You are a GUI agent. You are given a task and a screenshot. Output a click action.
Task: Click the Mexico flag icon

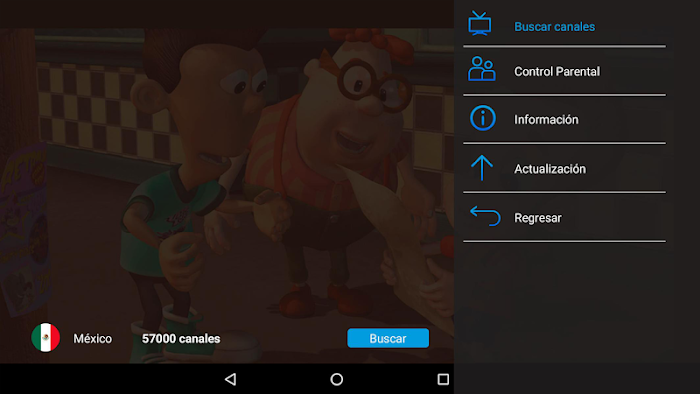pyautogui.click(x=46, y=337)
